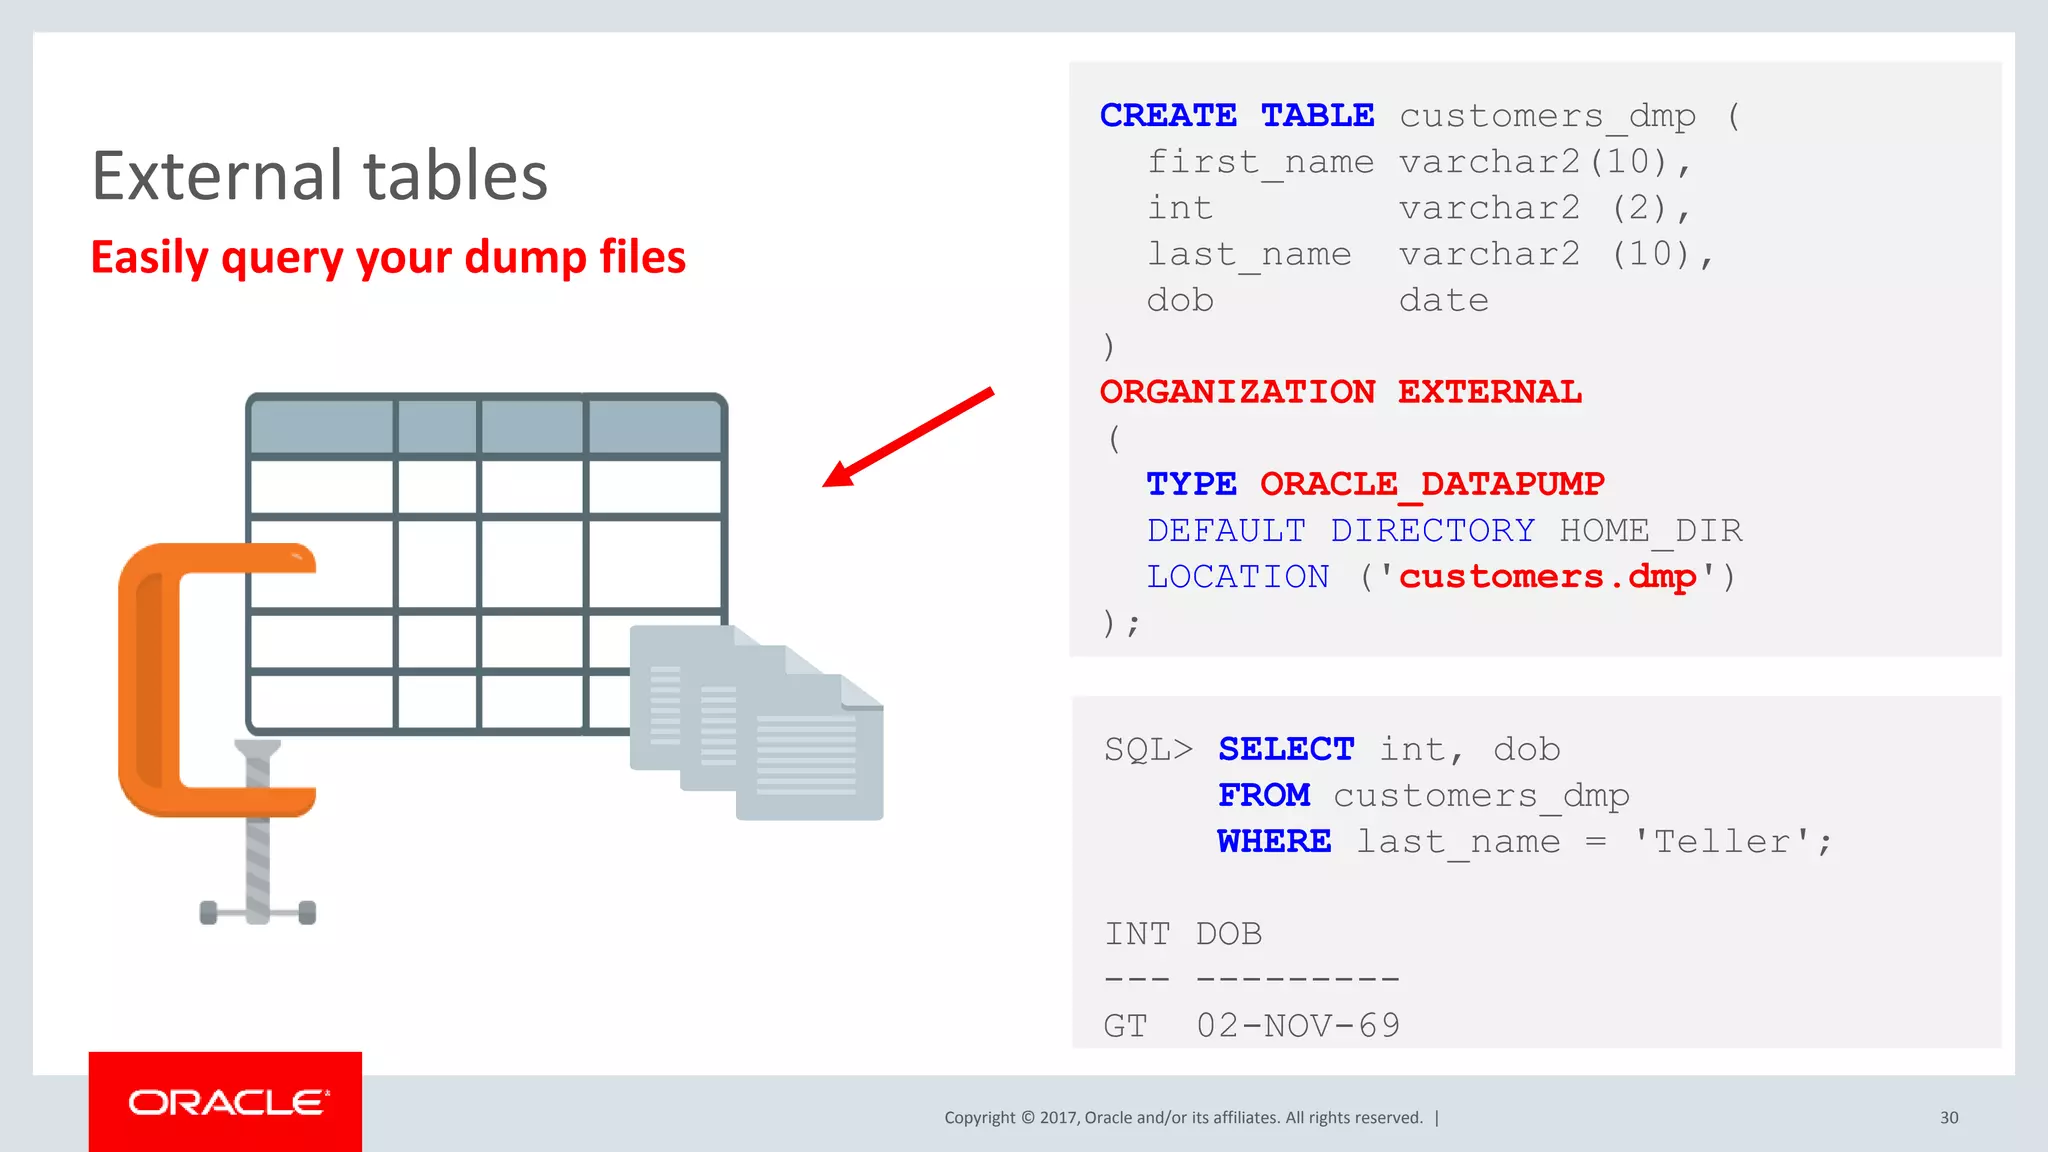Select the "External tables" title
The image size is (2048, 1152).
pos(320,176)
